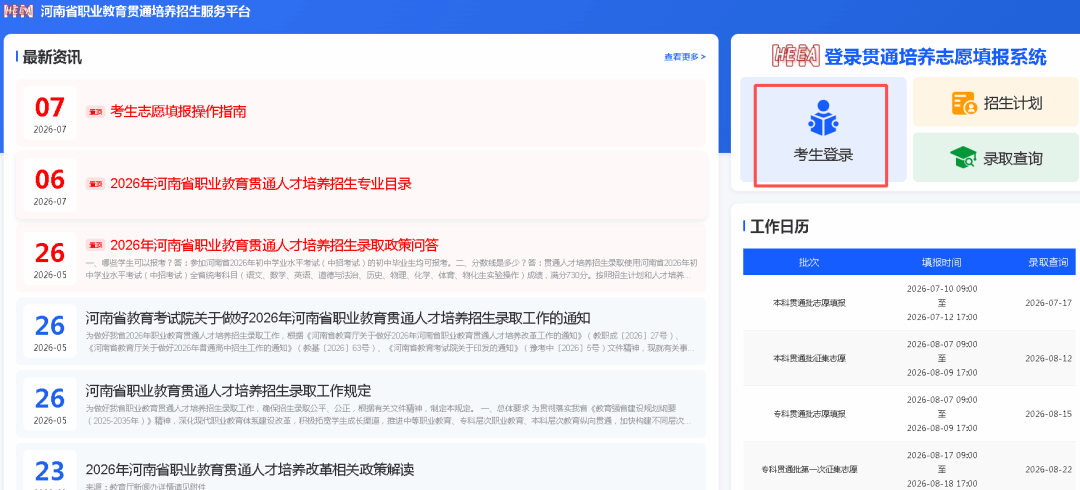Click the HEEA logo in the header
Screen dimensions: 1080x490
(18, 12)
